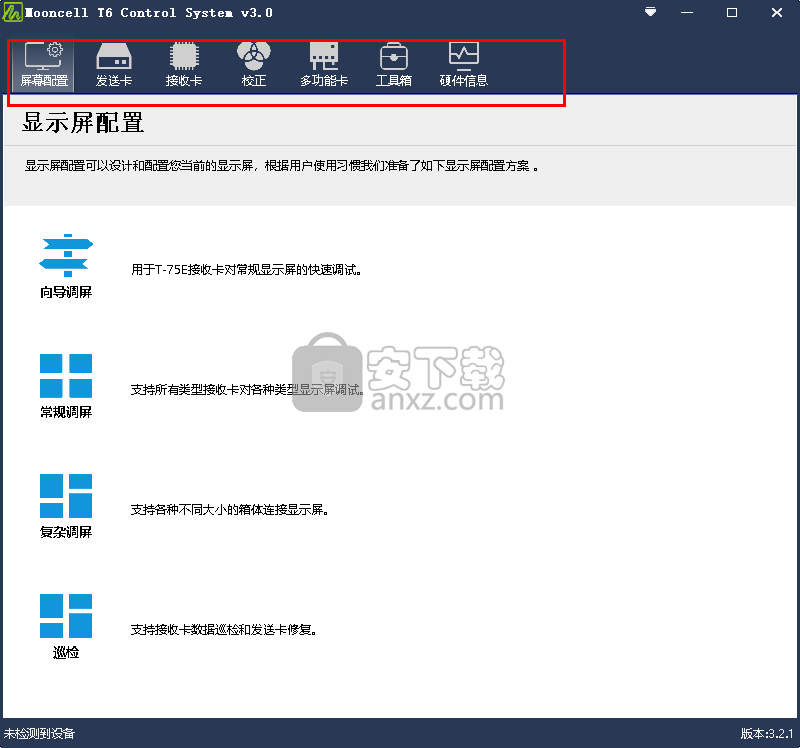Click the 未检测到设备 status bar message

(x=40, y=734)
